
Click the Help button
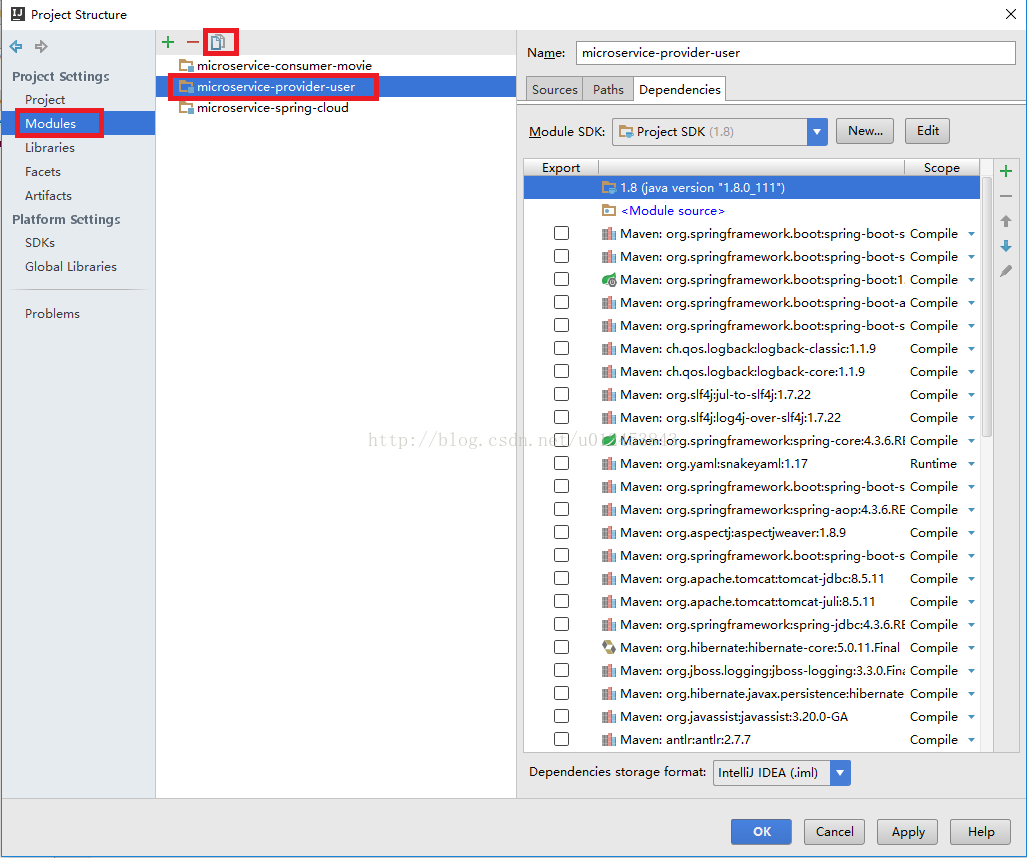click(980, 832)
